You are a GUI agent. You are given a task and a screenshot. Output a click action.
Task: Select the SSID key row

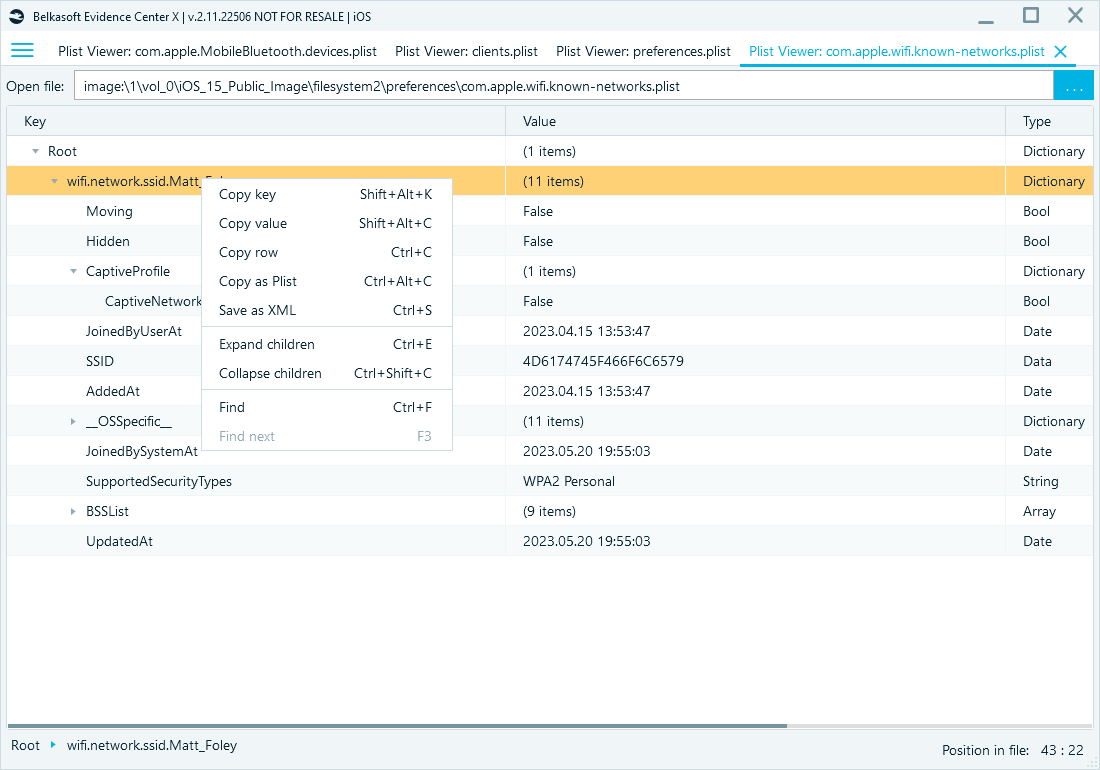pos(100,361)
